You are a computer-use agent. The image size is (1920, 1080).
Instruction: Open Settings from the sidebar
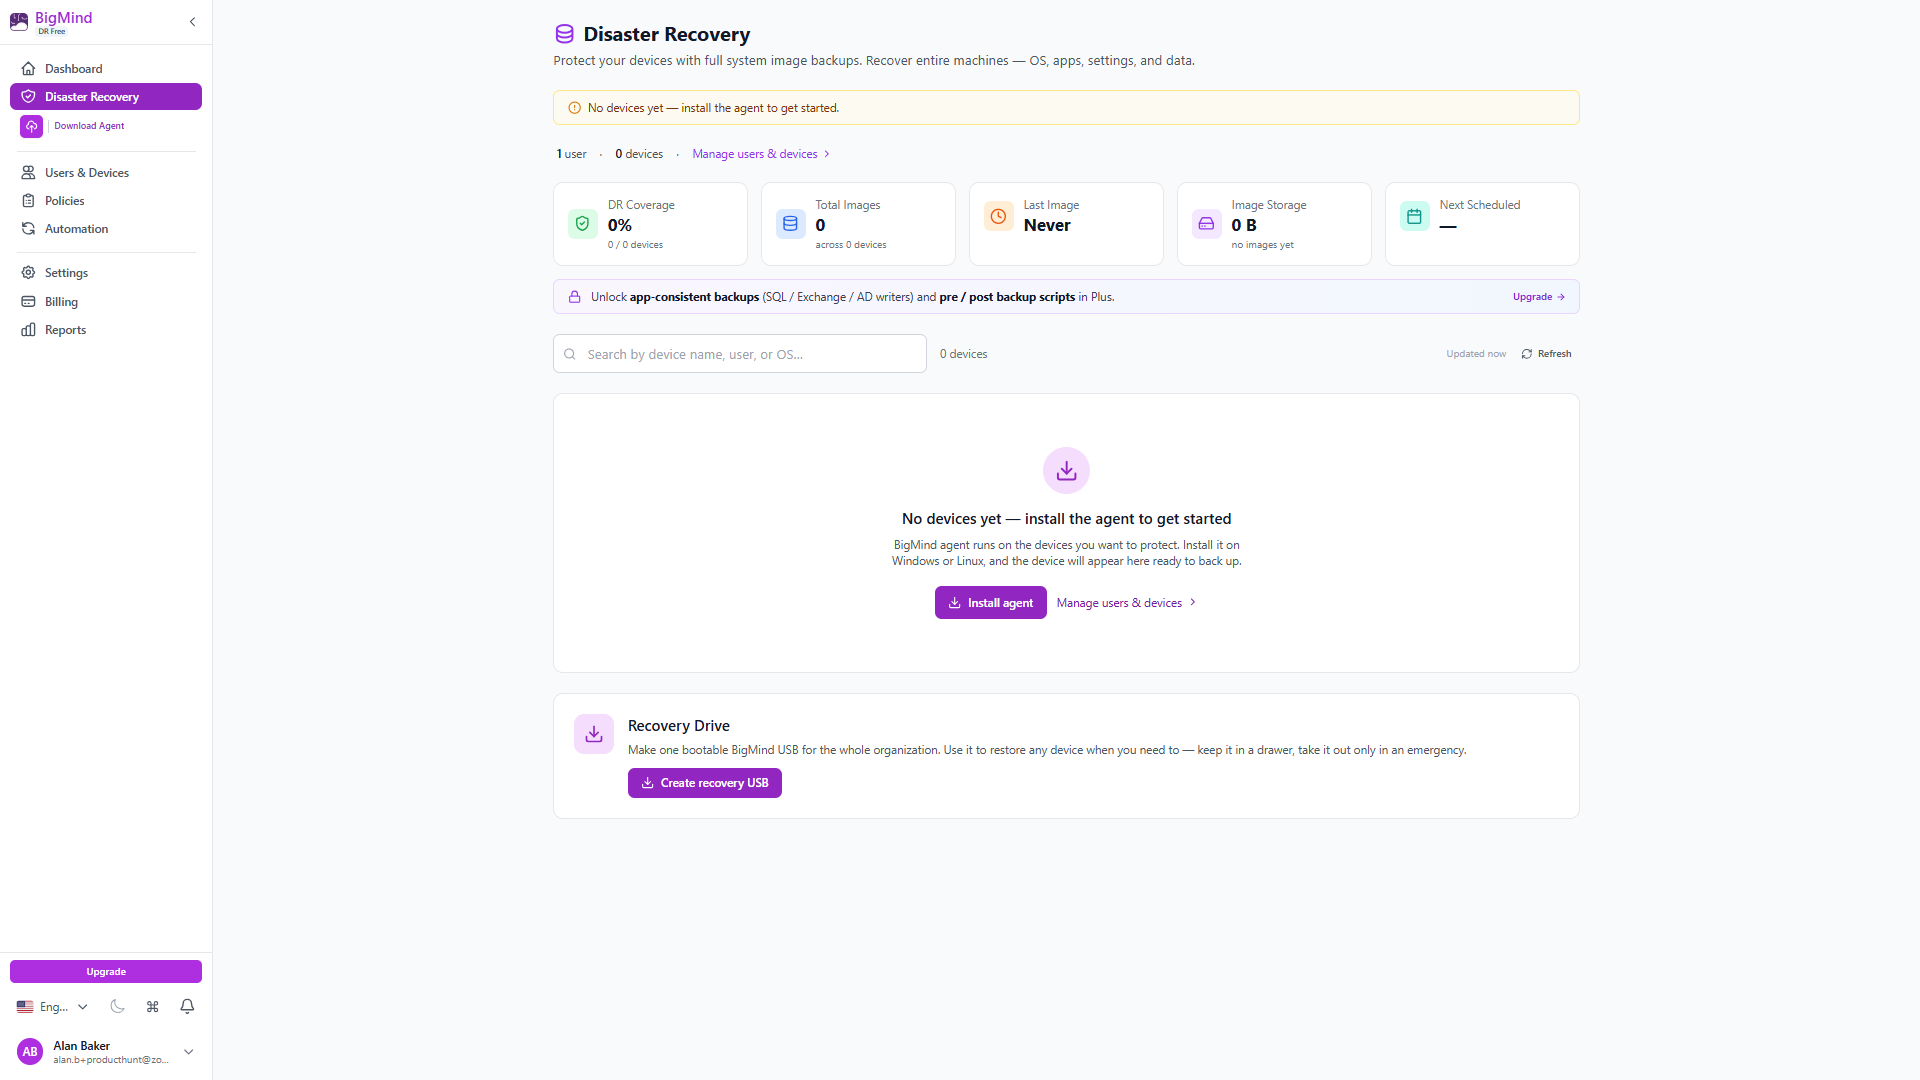click(106, 273)
